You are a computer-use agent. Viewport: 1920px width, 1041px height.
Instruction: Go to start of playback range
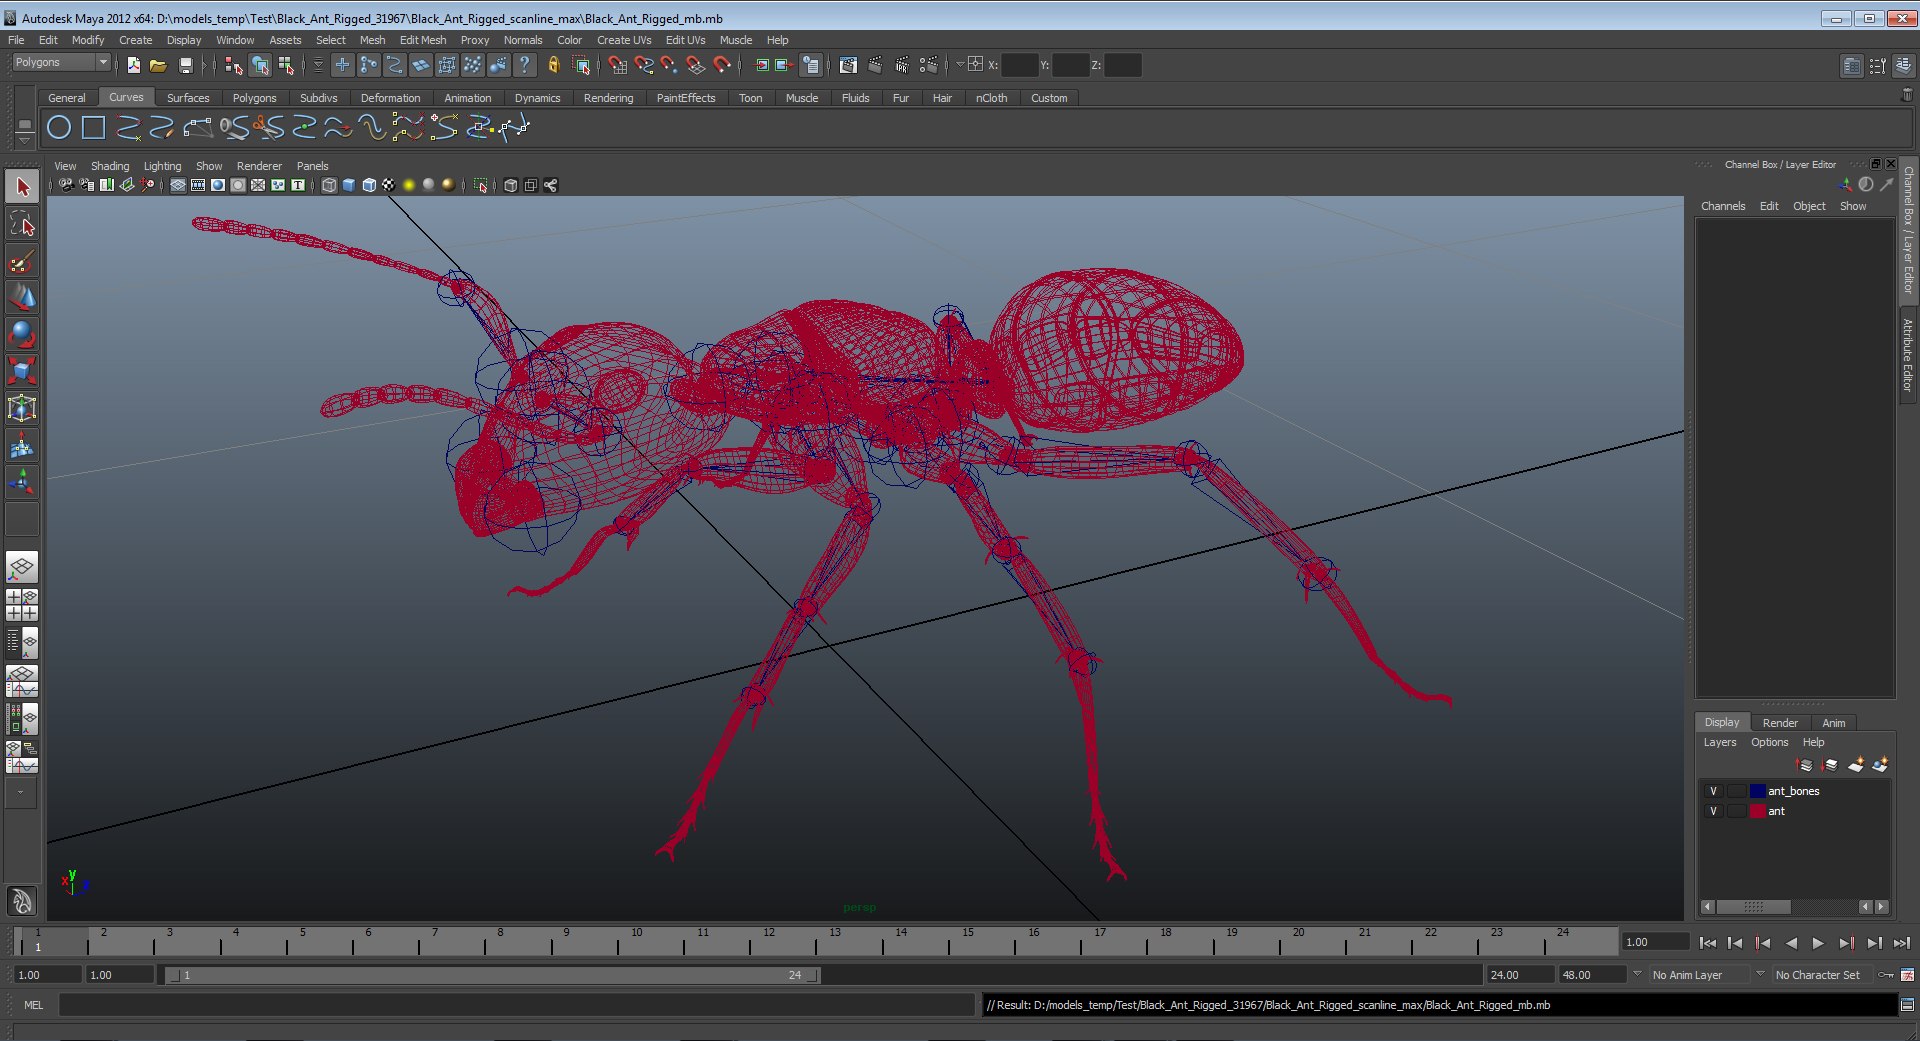tap(1708, 943)
